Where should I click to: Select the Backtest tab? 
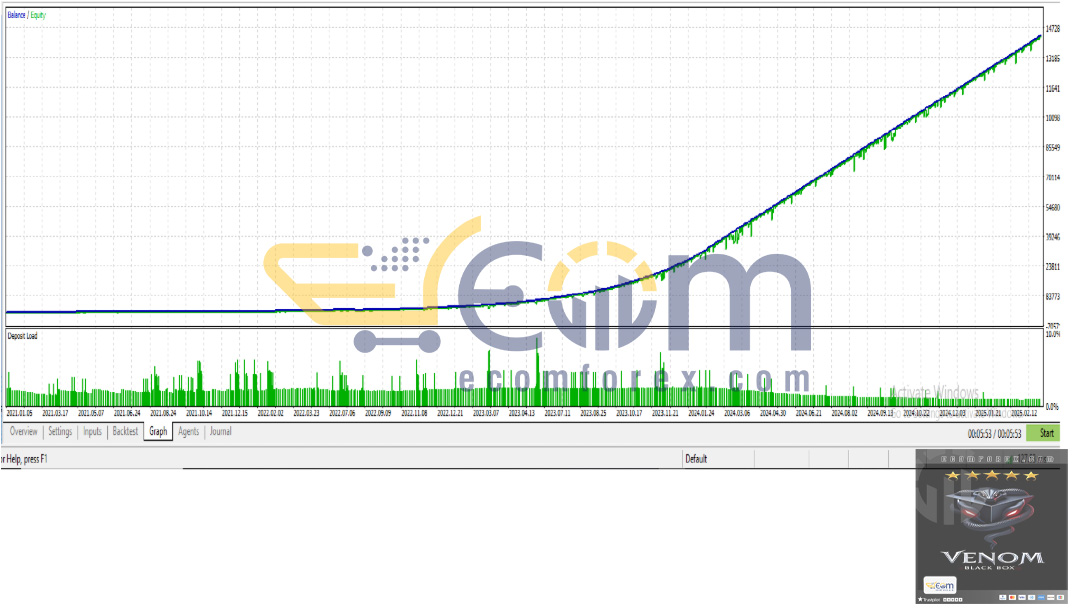pos(125,432)
